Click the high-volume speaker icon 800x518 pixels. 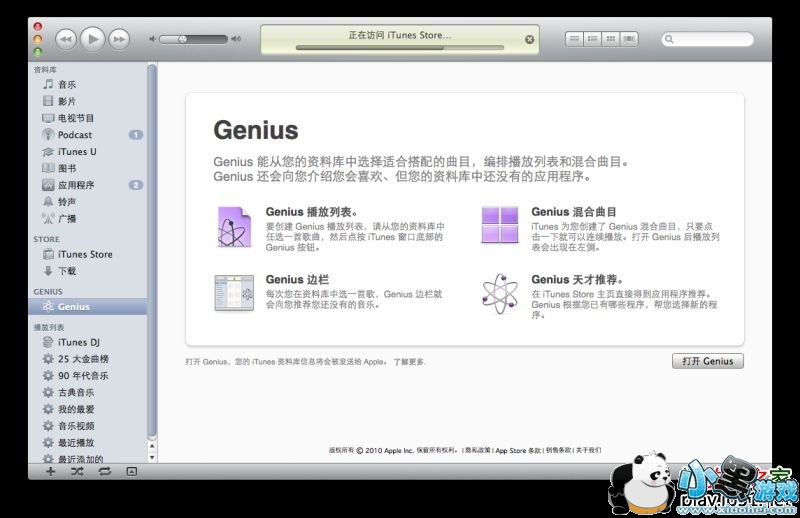[236, 39]
